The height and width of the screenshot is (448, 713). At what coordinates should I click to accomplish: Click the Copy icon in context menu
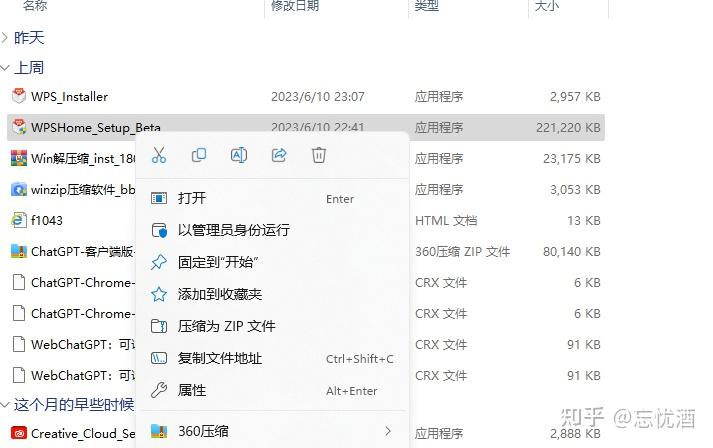point(199,155)
